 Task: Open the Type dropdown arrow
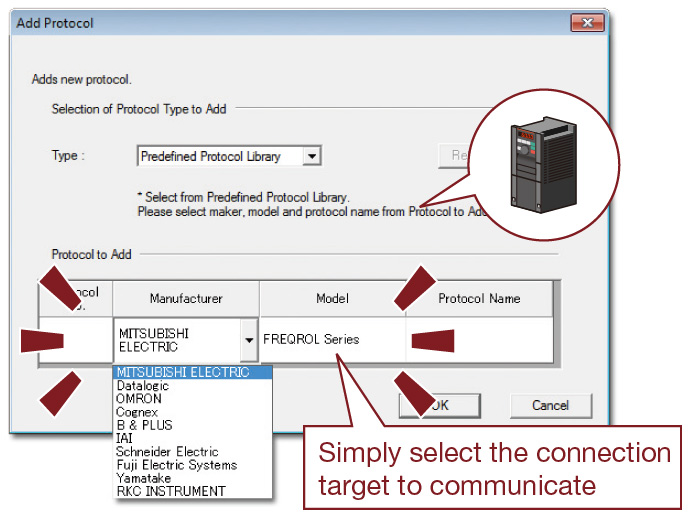point(312,156)
